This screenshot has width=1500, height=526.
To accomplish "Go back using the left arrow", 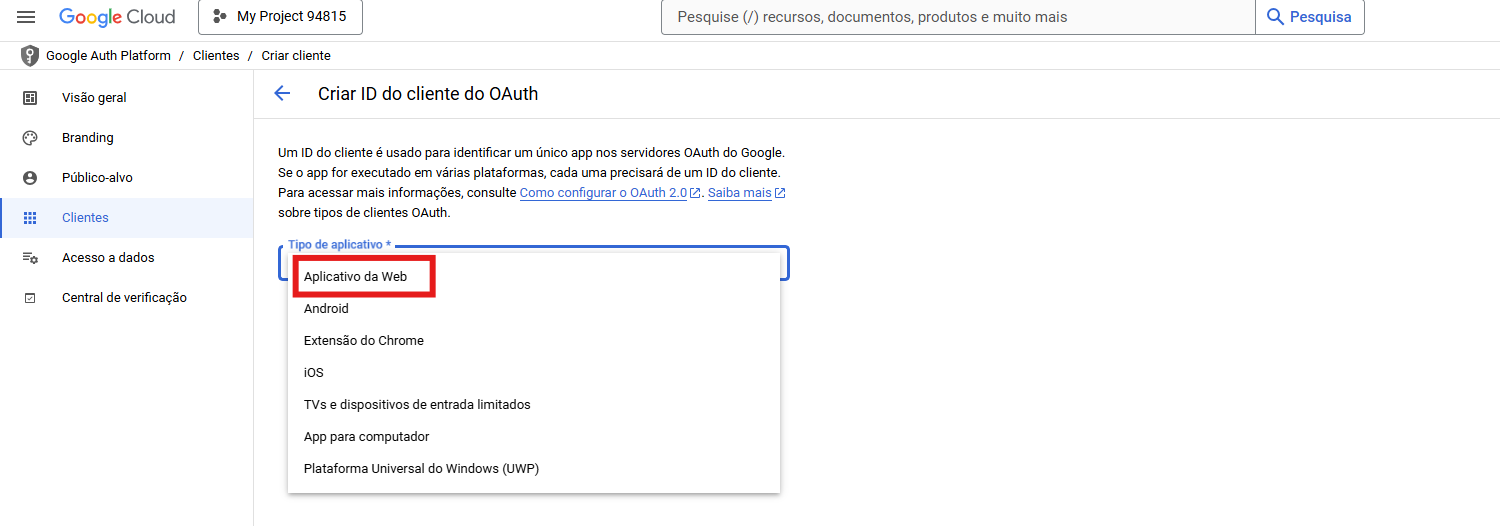I will point(282,94).
